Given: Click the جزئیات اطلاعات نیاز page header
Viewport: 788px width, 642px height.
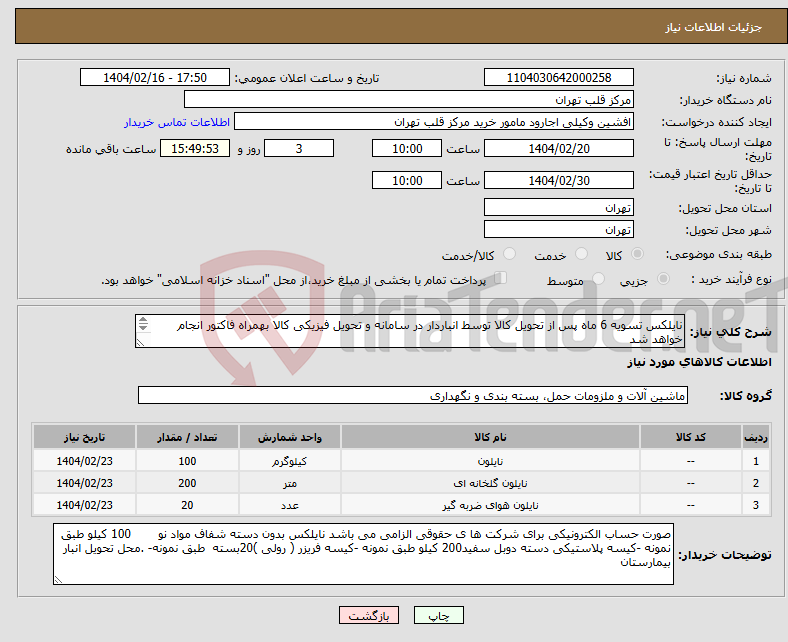Looking at the screenshot, I should 714,27.
